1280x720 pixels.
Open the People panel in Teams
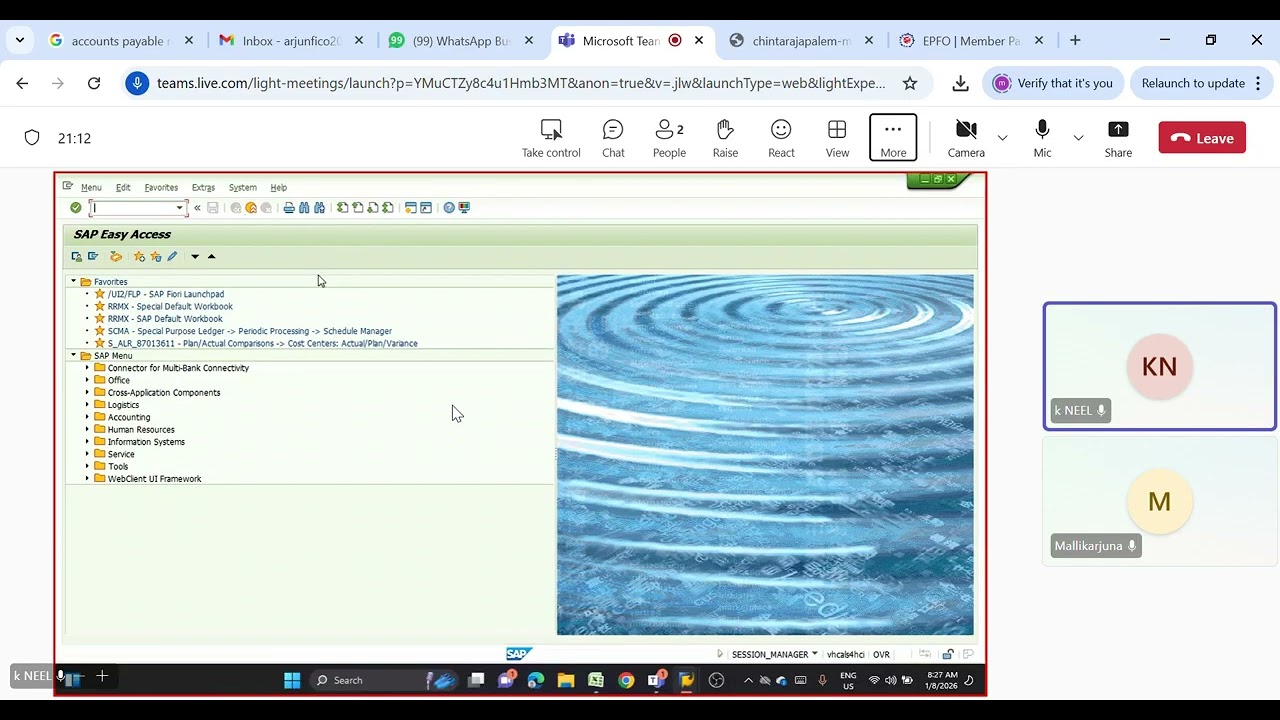click(669, 138)
